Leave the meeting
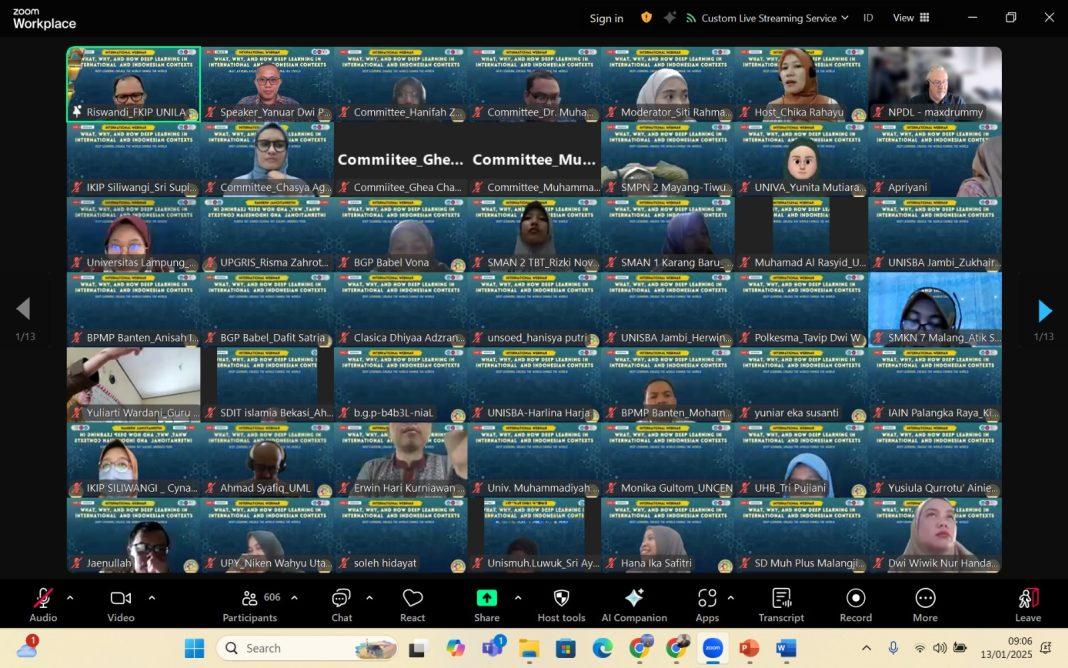Screen dimensions: 1068x668 click(x=1028, y=604)
